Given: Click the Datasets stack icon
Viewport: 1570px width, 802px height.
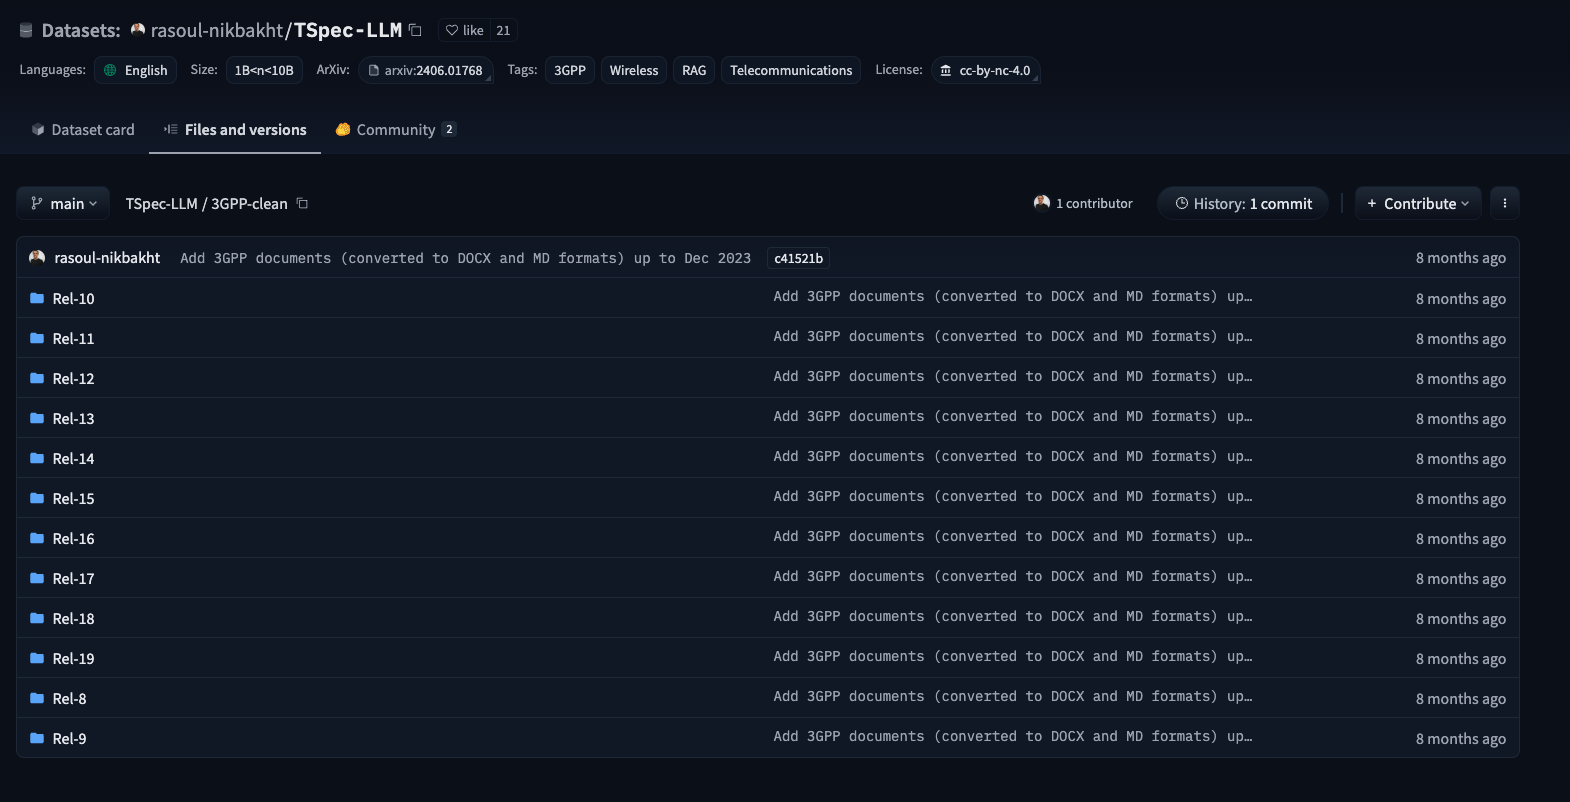Looking at the screenshot, I should click(26, 31).
